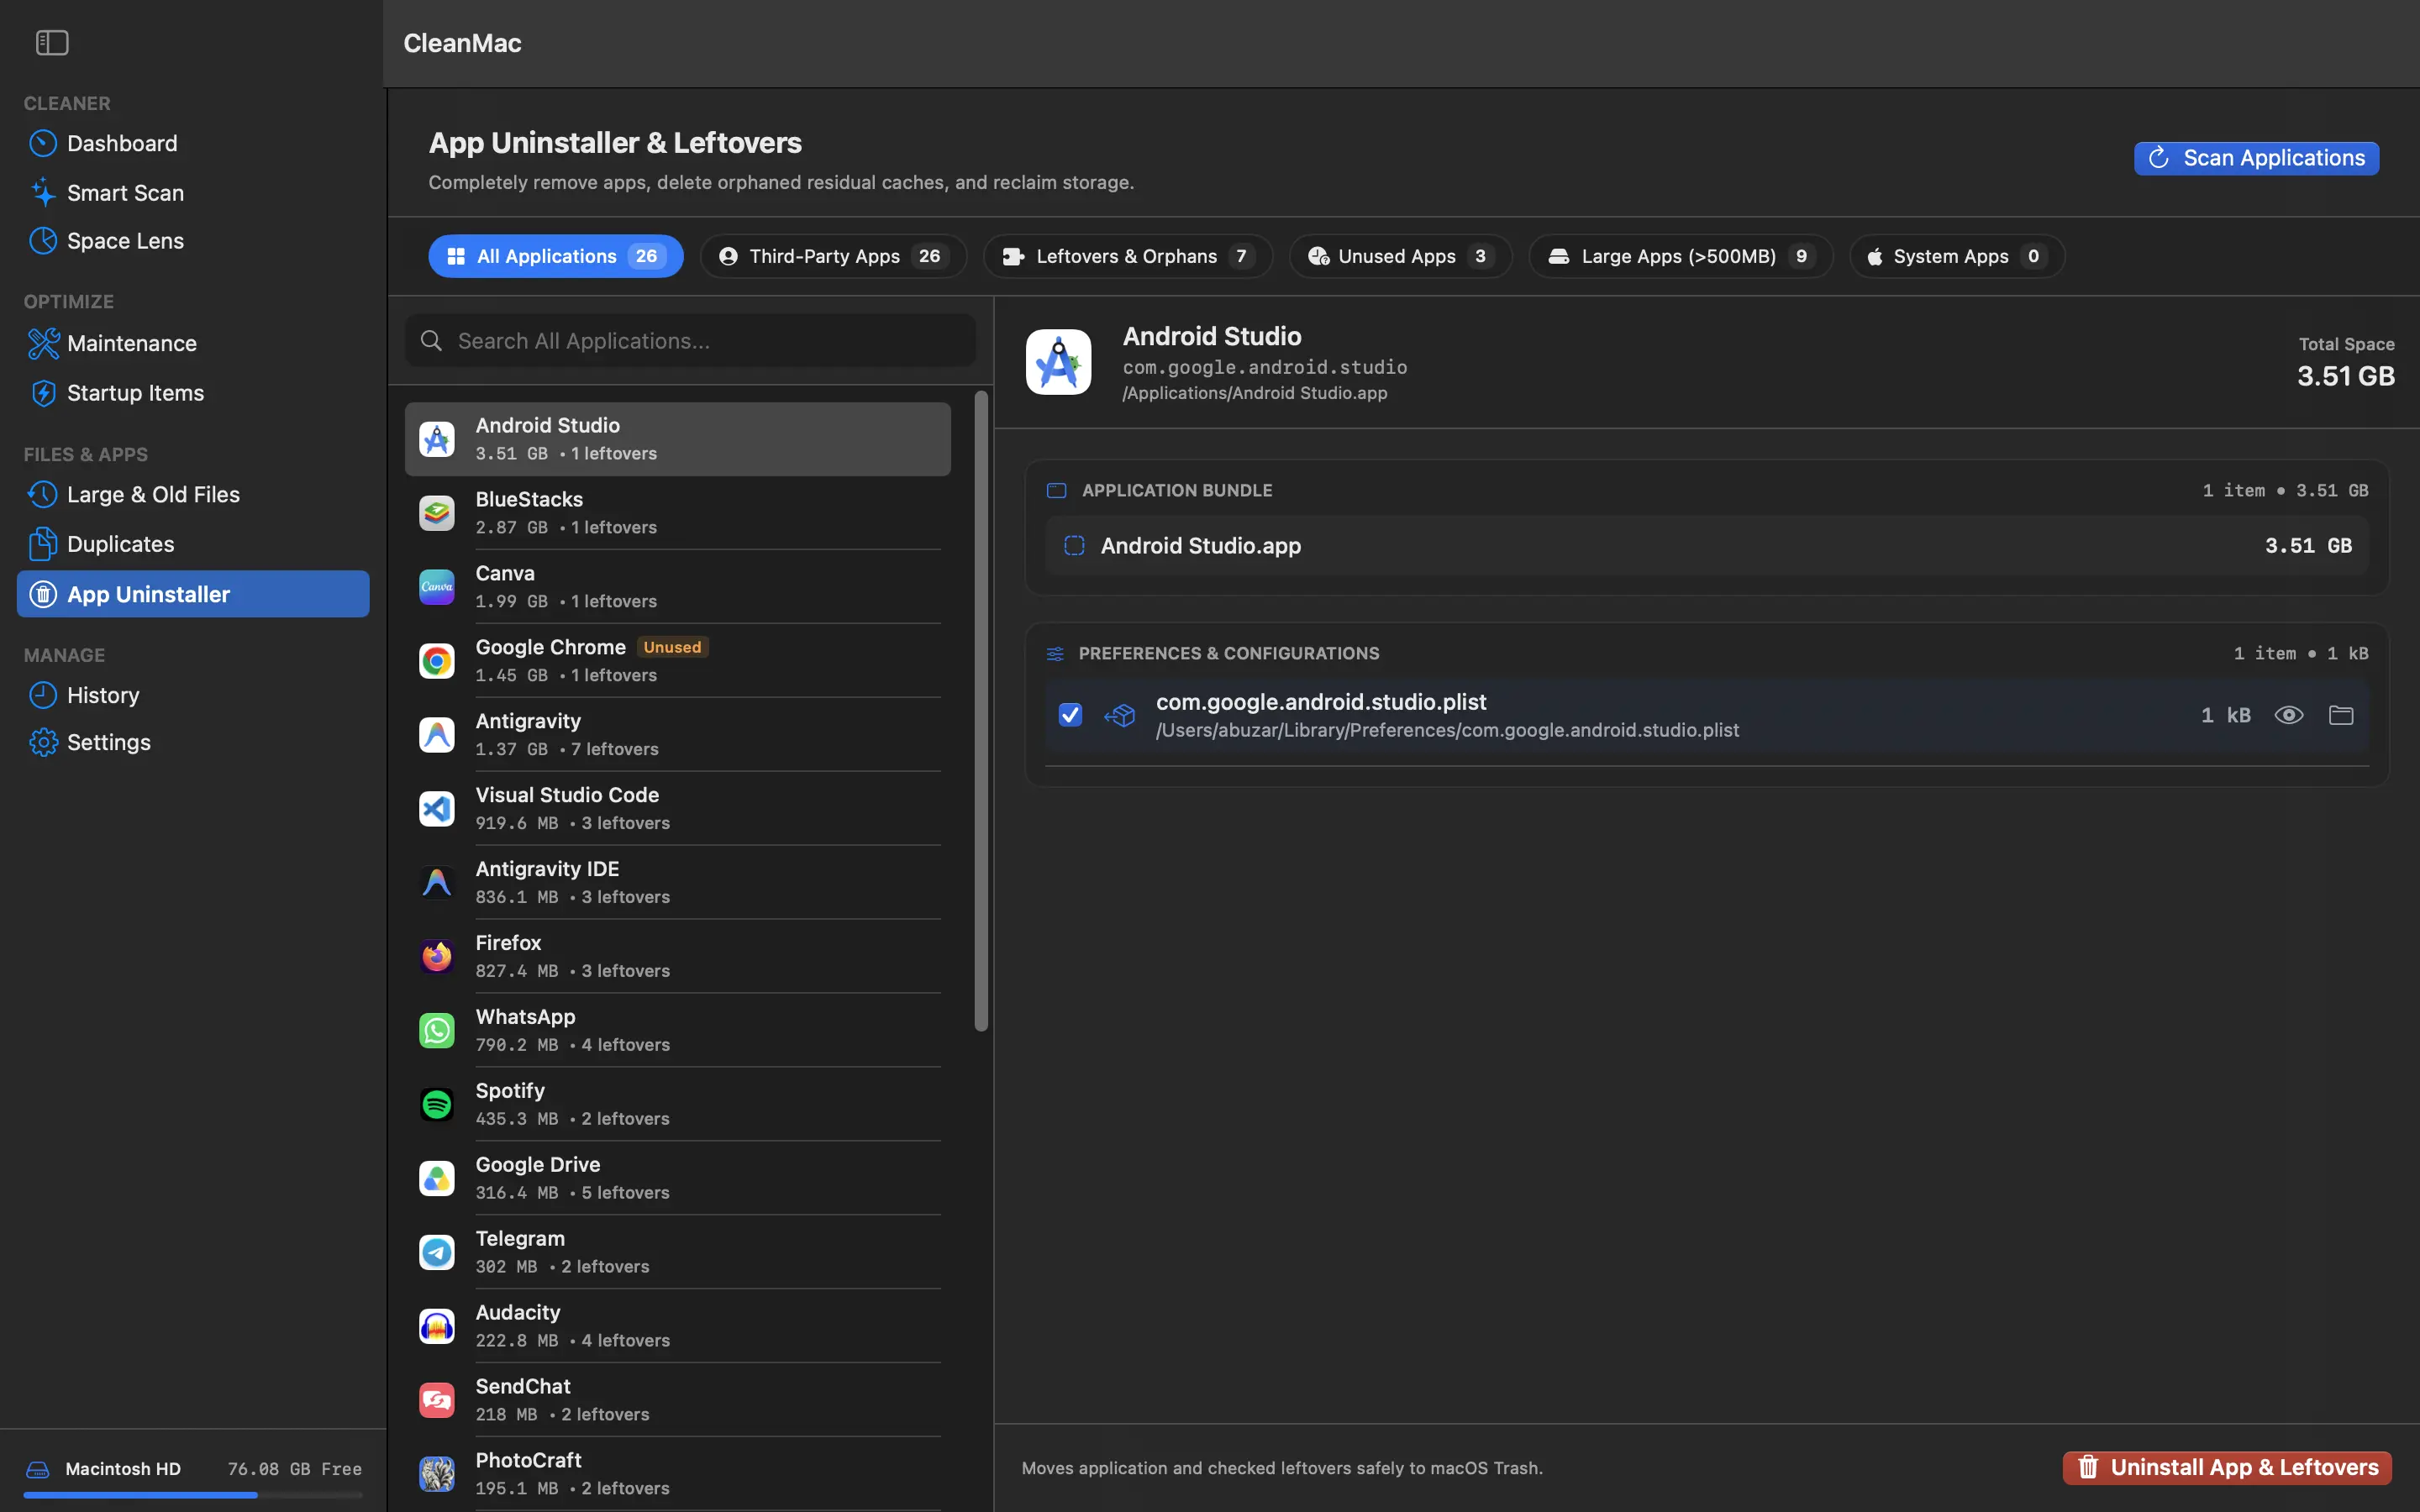2420x1512 pixels.
Task: Open History page
Action: [x=193, y=695]
